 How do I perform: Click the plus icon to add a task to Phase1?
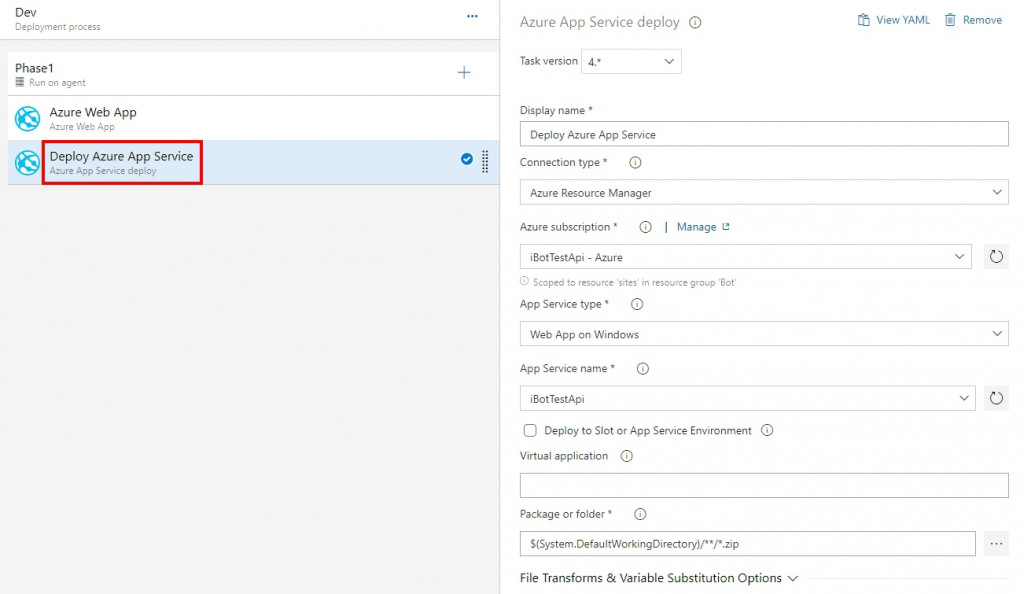point(464,73)
